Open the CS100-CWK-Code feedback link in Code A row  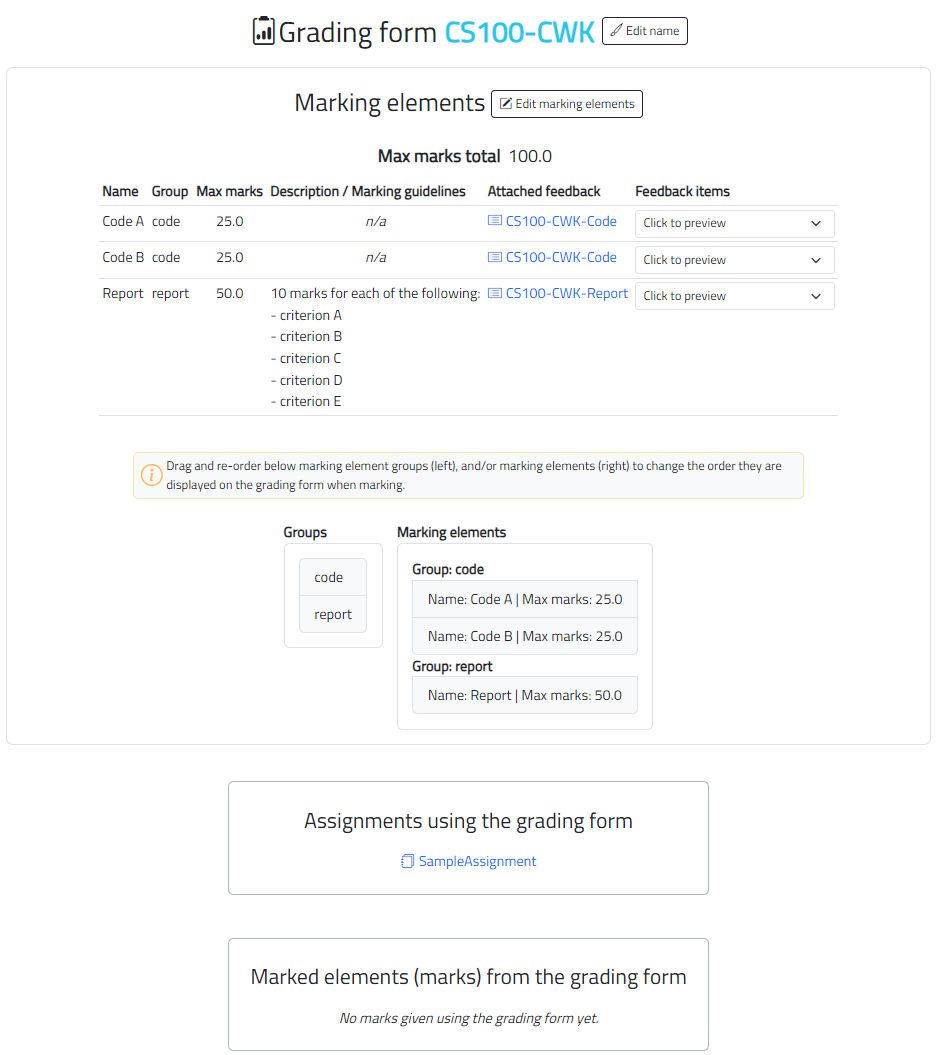[560, 220]
